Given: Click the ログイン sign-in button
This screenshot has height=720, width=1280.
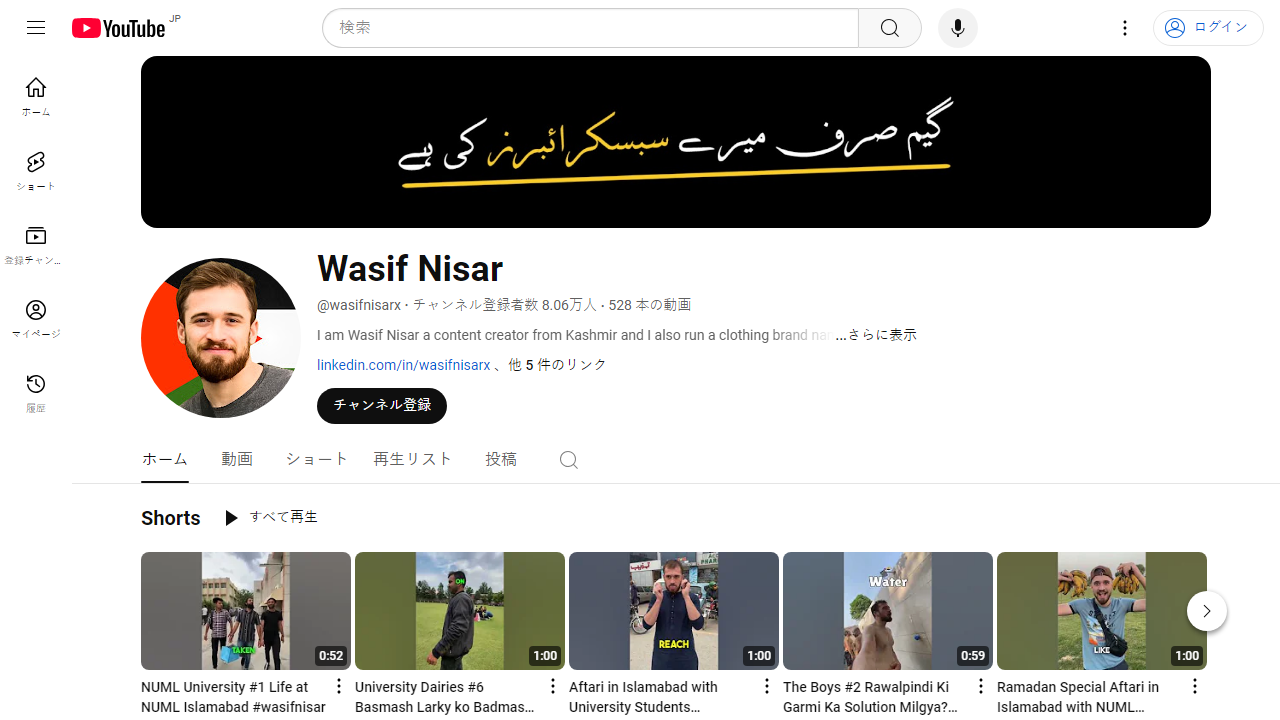Looking at the screenshot, I should click(x=1208, y=28).
